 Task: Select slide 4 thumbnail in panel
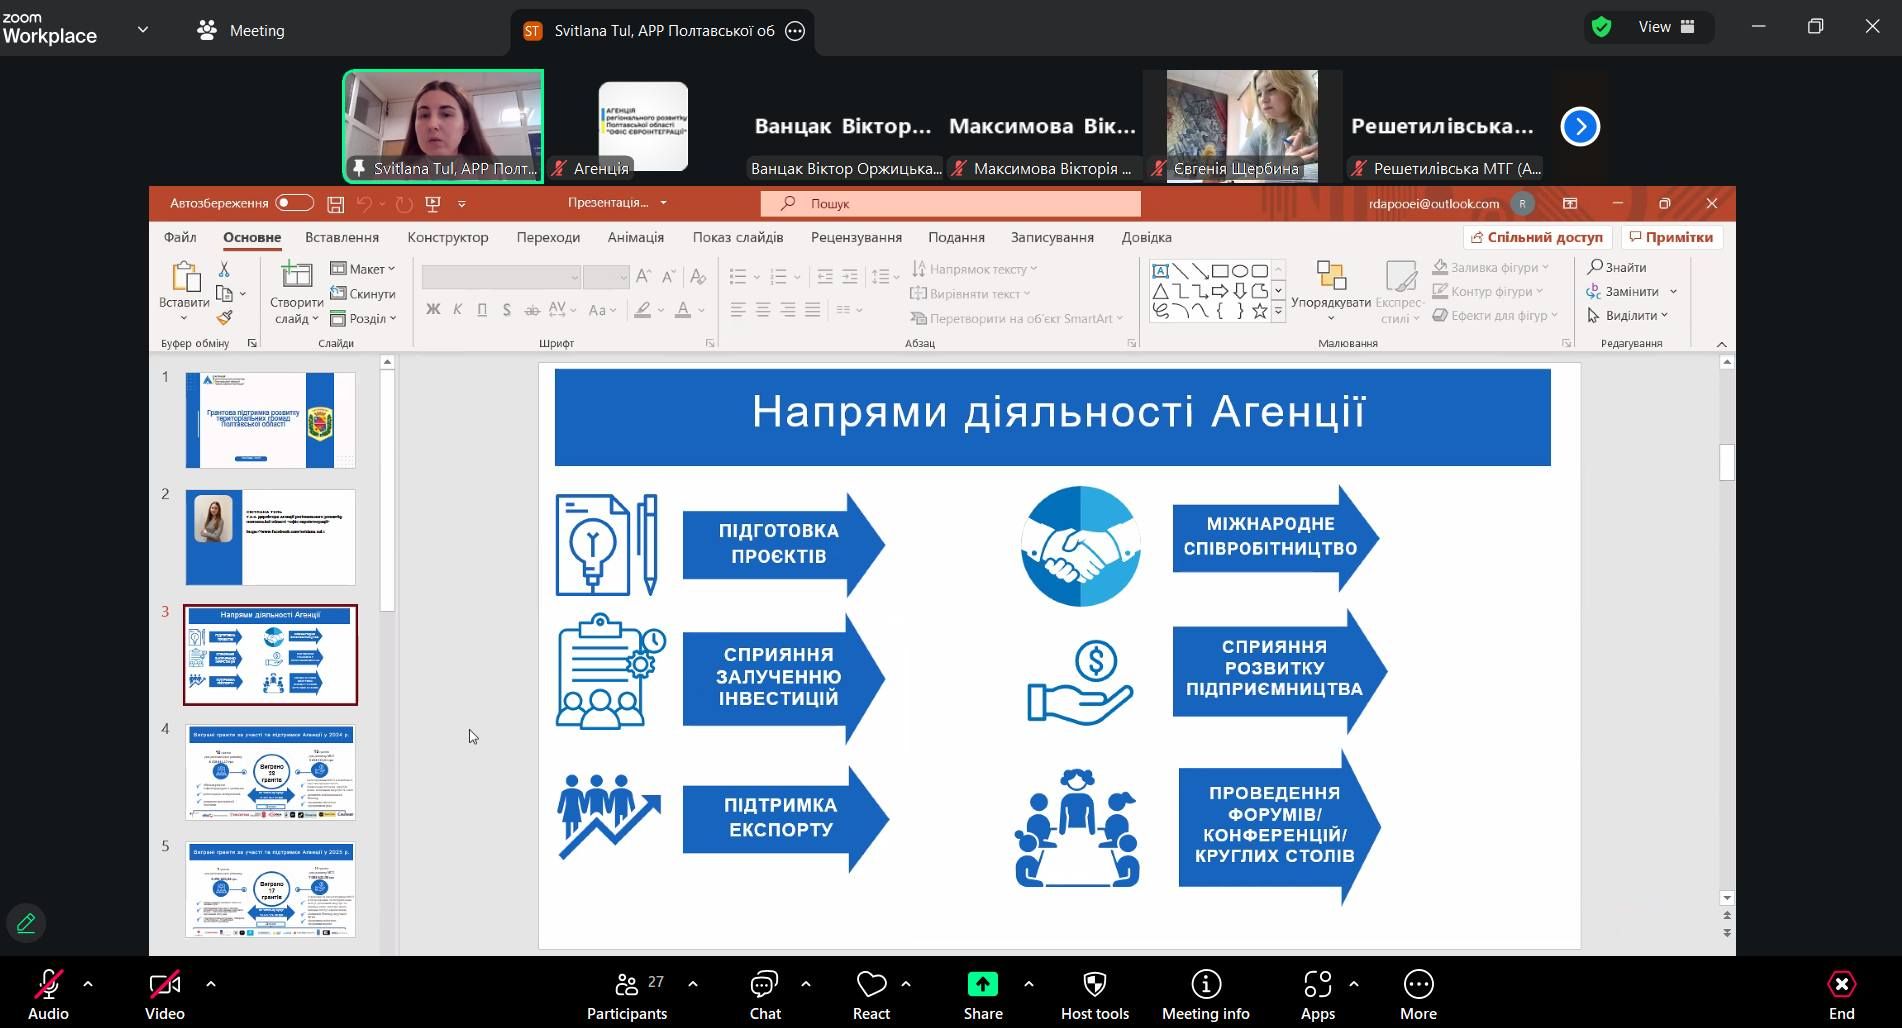point(270,772)
